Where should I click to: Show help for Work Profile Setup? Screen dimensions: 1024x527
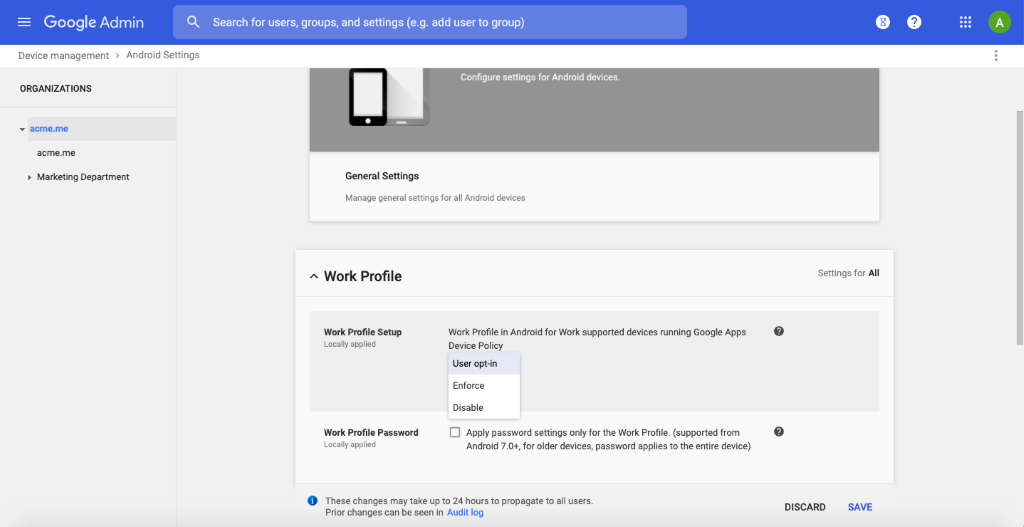point(778,331)
